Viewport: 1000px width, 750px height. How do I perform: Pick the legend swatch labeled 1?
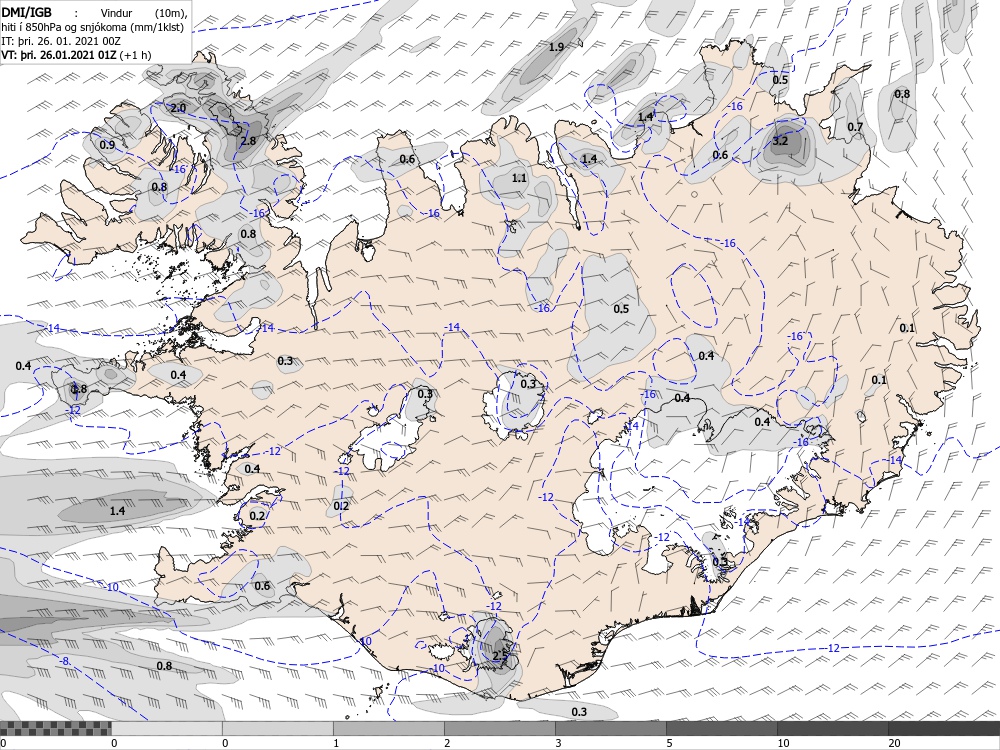click(388, 728)
